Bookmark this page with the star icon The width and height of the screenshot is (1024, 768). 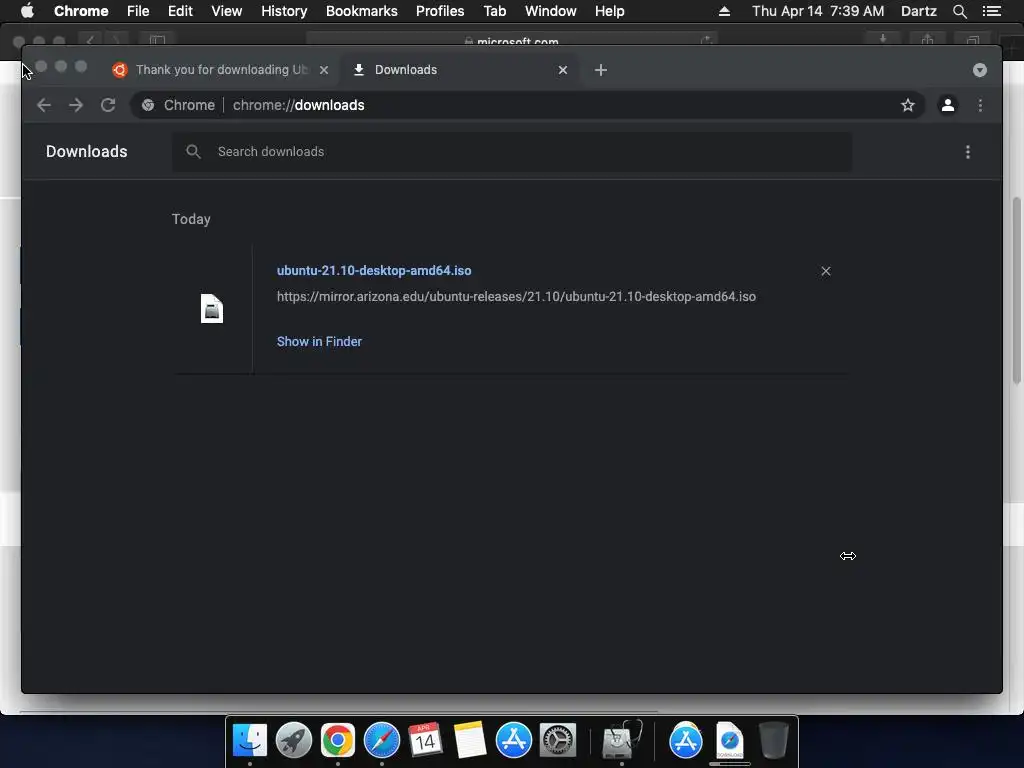pos(908,105)
